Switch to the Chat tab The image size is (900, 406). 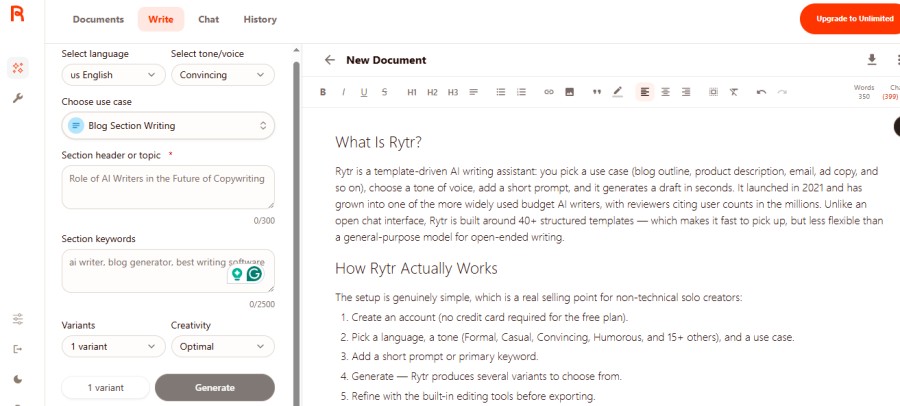click(208, 20)
